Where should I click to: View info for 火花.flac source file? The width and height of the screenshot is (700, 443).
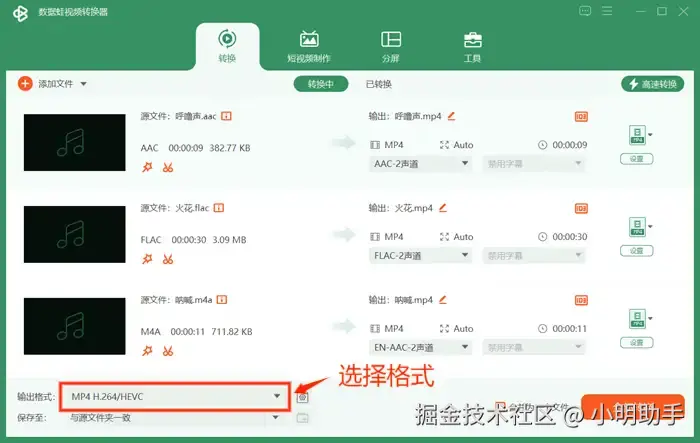coord(219,208)
